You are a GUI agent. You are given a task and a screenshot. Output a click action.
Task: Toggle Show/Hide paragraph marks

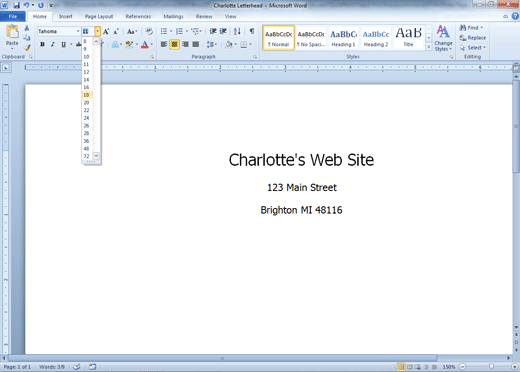coord(252,31)
